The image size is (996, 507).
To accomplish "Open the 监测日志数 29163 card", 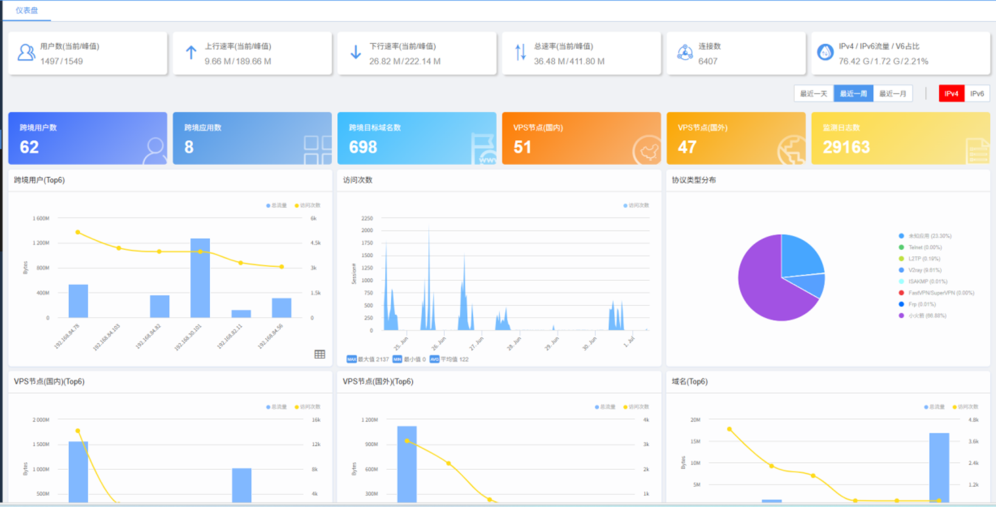I will [x=900, y=139].
